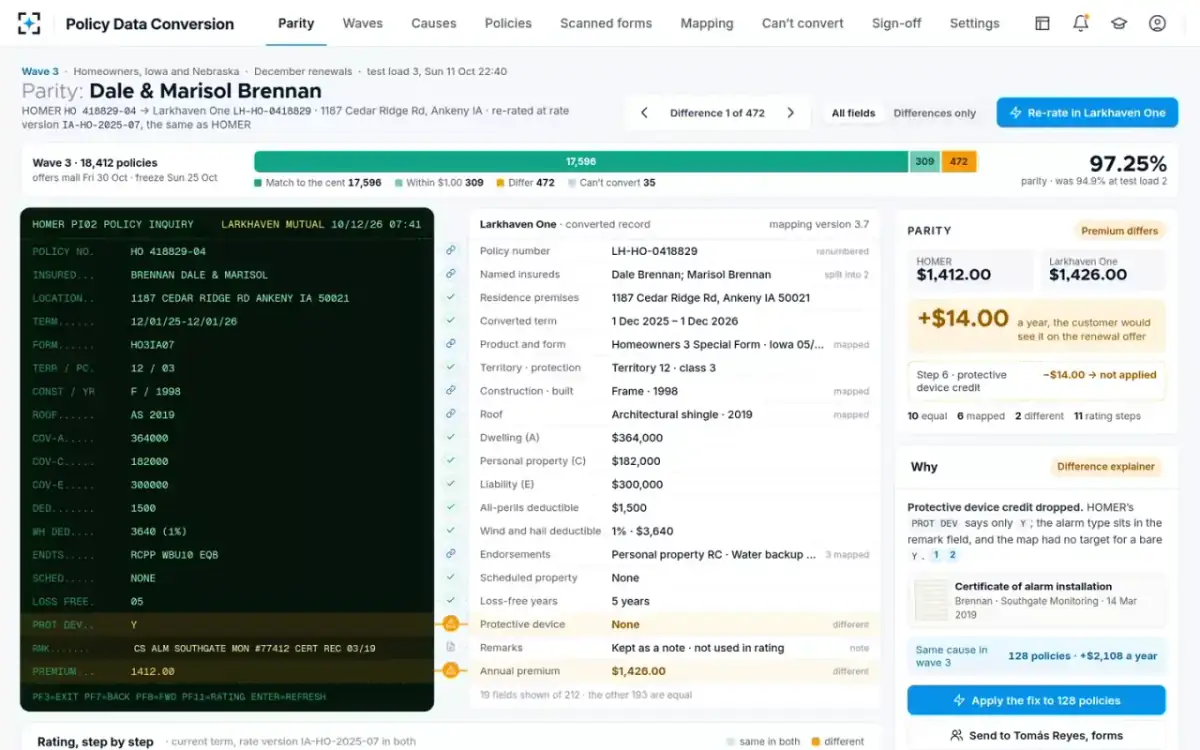Switch view to Differences only

pyautogui.click(x=934, y=113)
